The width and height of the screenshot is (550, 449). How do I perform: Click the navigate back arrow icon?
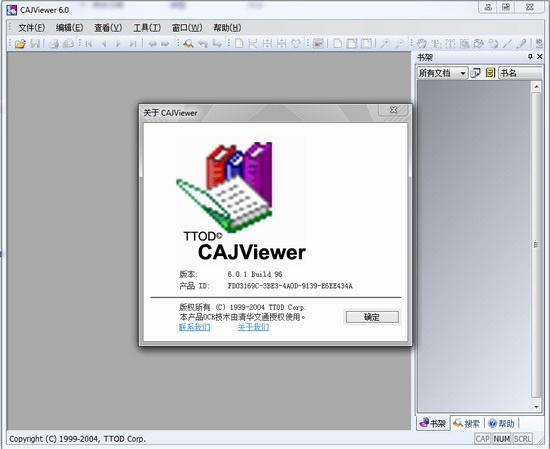point(152,43)
